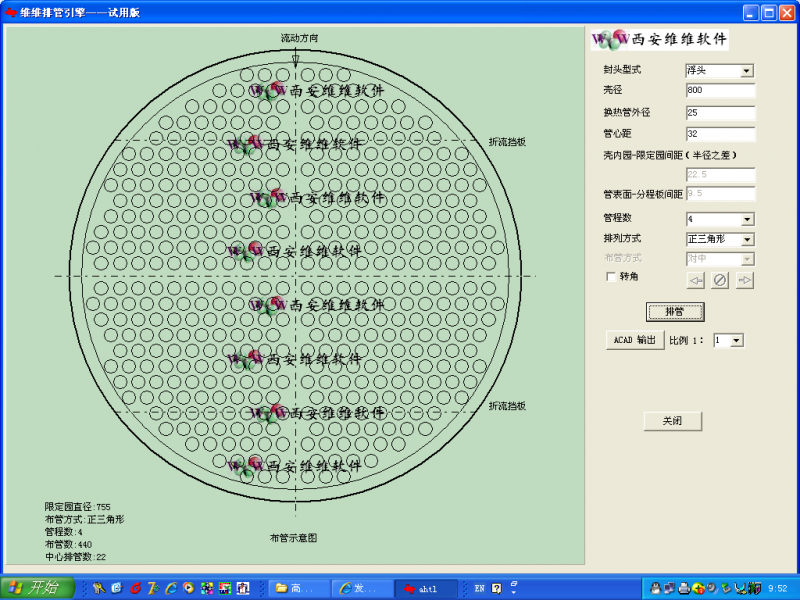Click the disabled 管表面-分程板间距 field

[x=720, y=193]
